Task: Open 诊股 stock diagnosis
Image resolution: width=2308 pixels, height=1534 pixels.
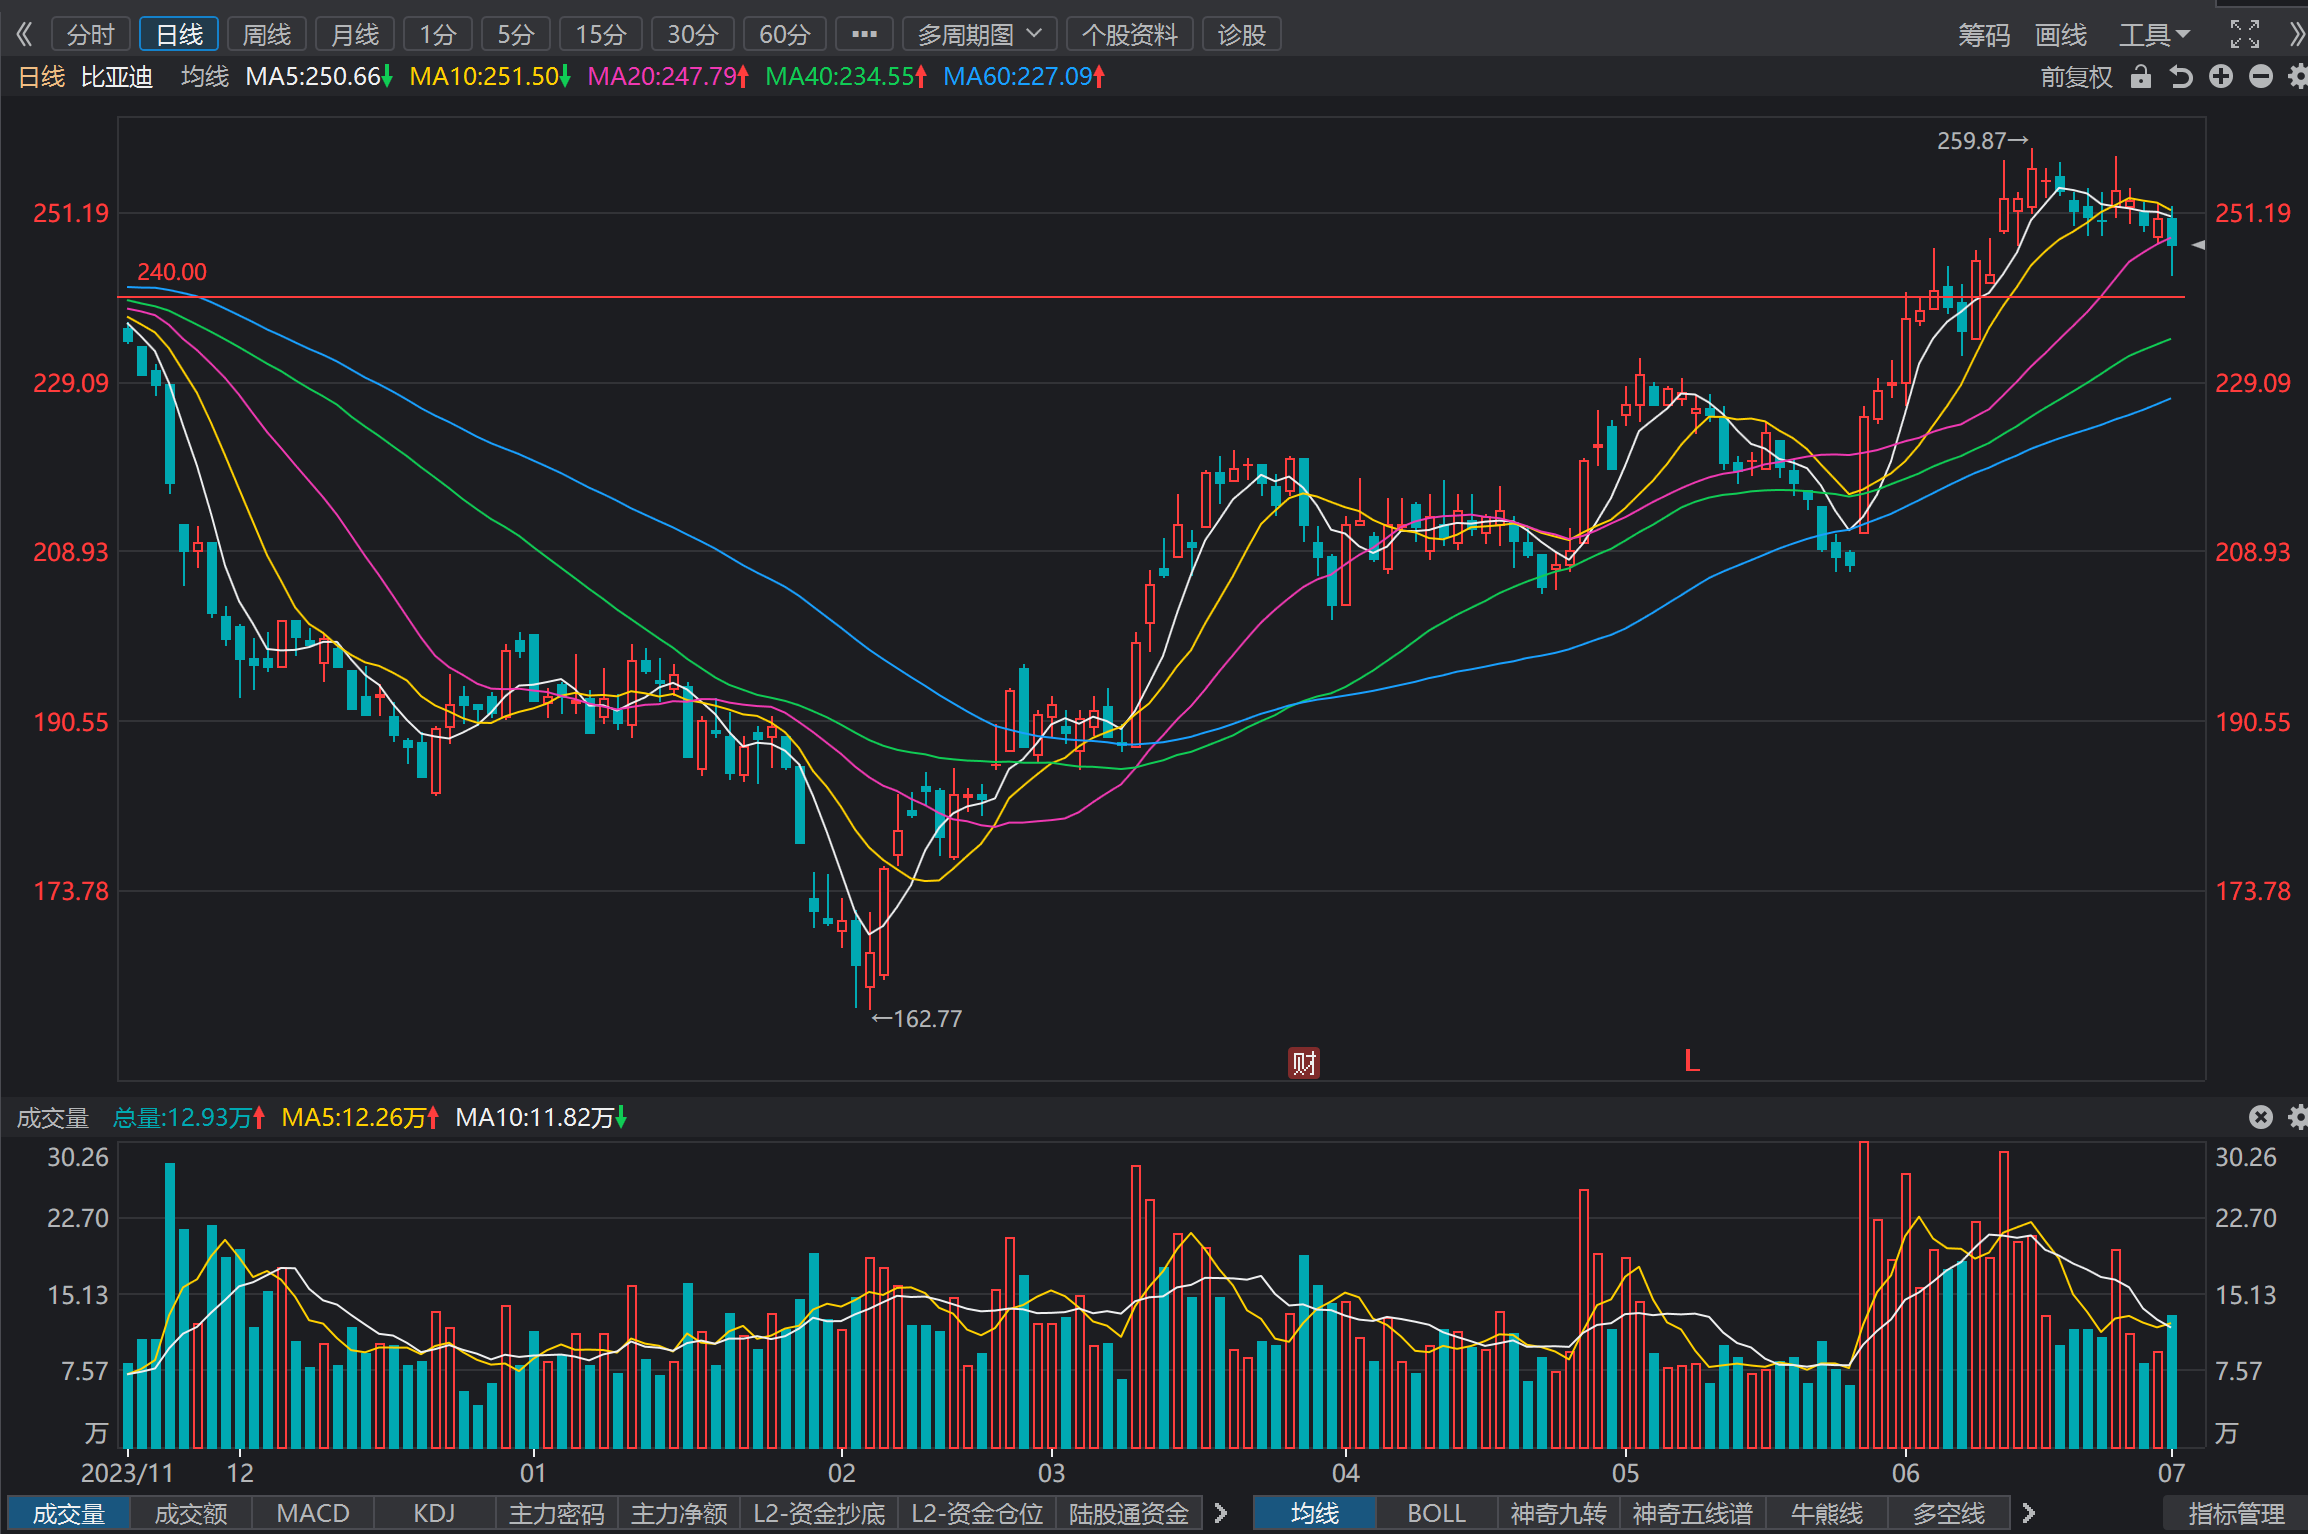Action: coord(1242,35)
